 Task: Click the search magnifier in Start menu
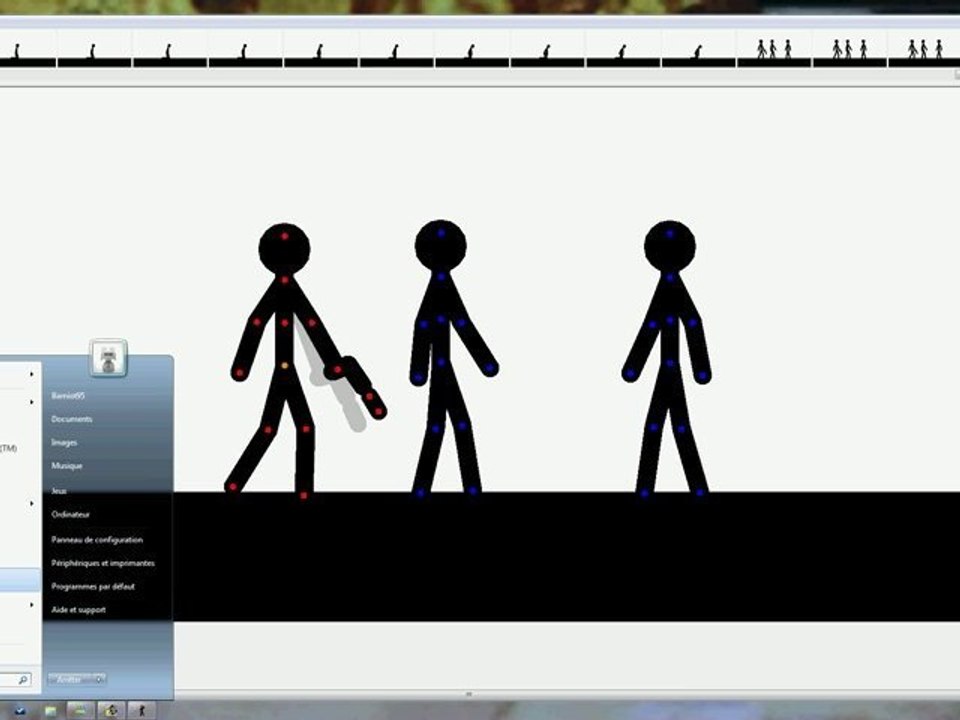tap(23, 680)
